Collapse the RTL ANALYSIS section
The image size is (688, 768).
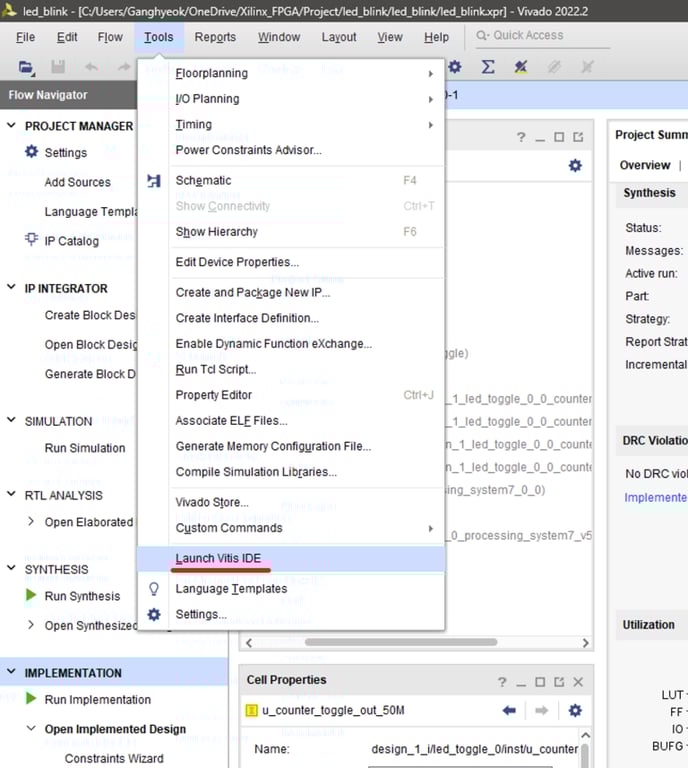[x=11, y=494]
